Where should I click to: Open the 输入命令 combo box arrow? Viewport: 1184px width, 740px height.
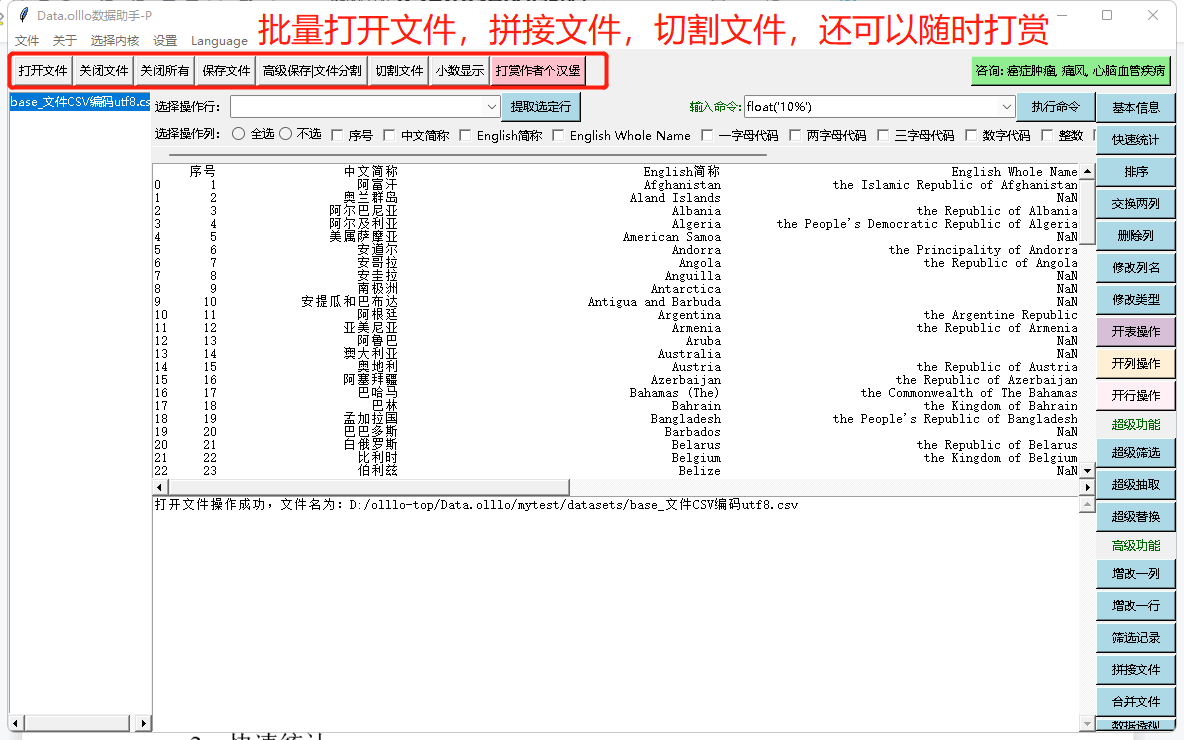(1006, 107)
